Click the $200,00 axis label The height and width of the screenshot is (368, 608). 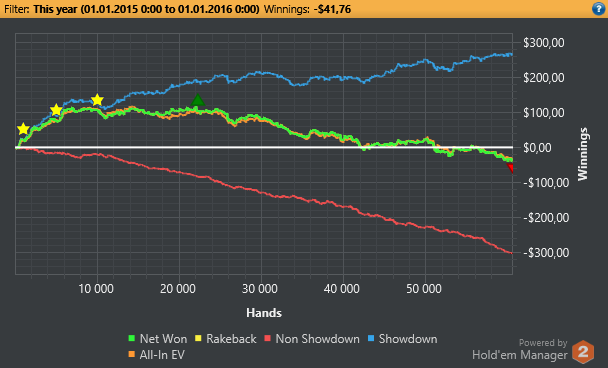[544, 78]
